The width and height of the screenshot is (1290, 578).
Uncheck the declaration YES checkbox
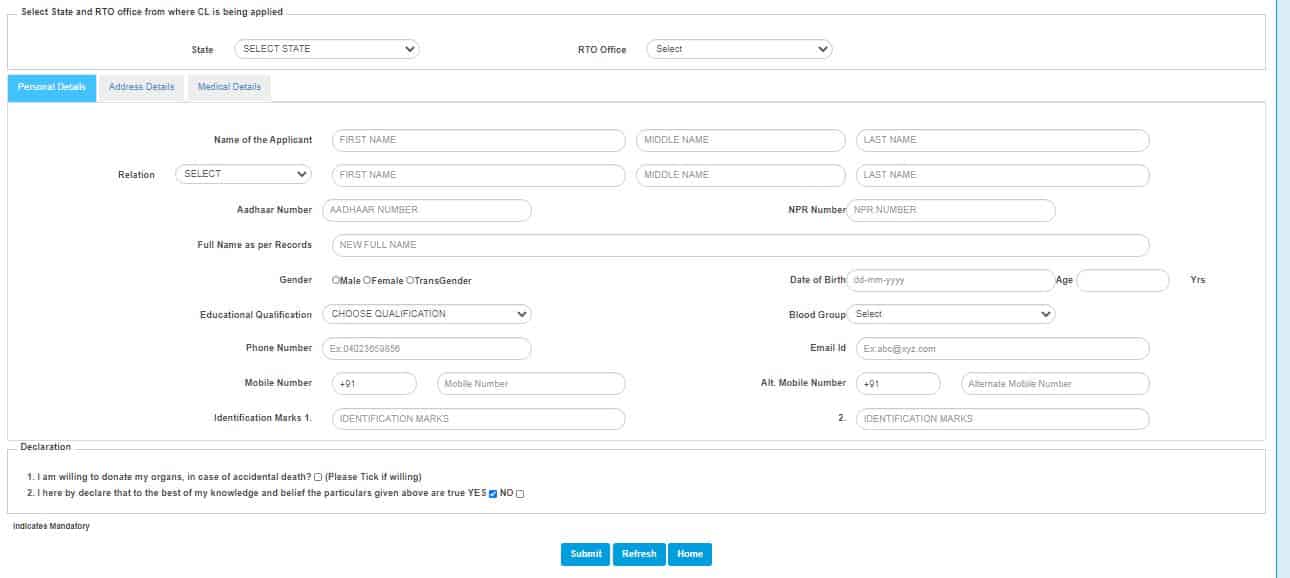[x=493, y=494]
